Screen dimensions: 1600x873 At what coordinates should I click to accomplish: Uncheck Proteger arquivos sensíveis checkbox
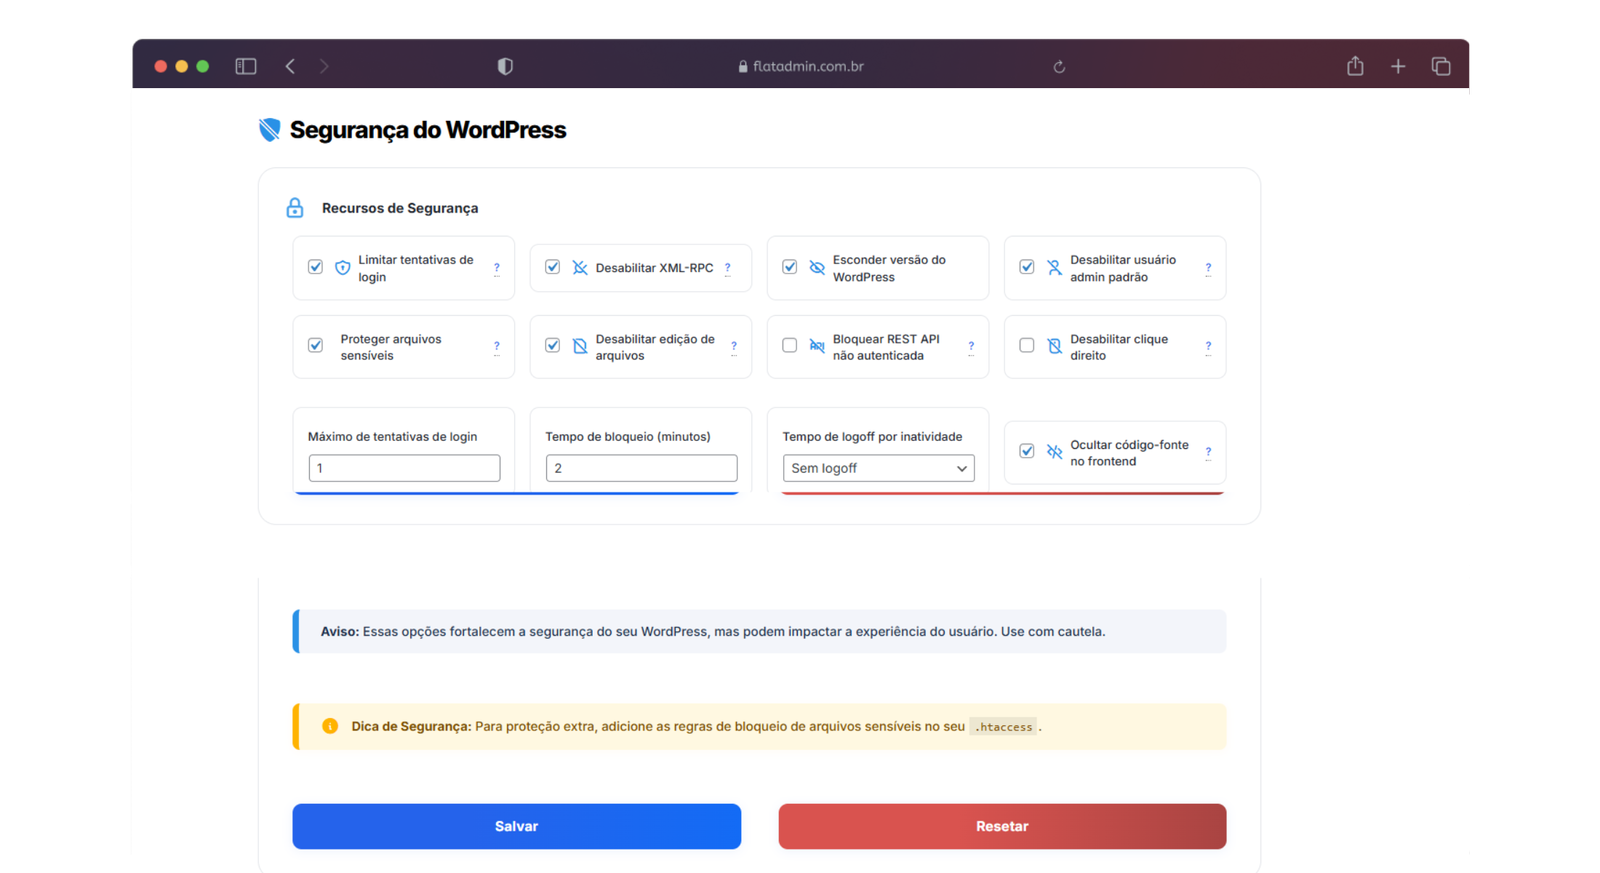tap(315, 345)
